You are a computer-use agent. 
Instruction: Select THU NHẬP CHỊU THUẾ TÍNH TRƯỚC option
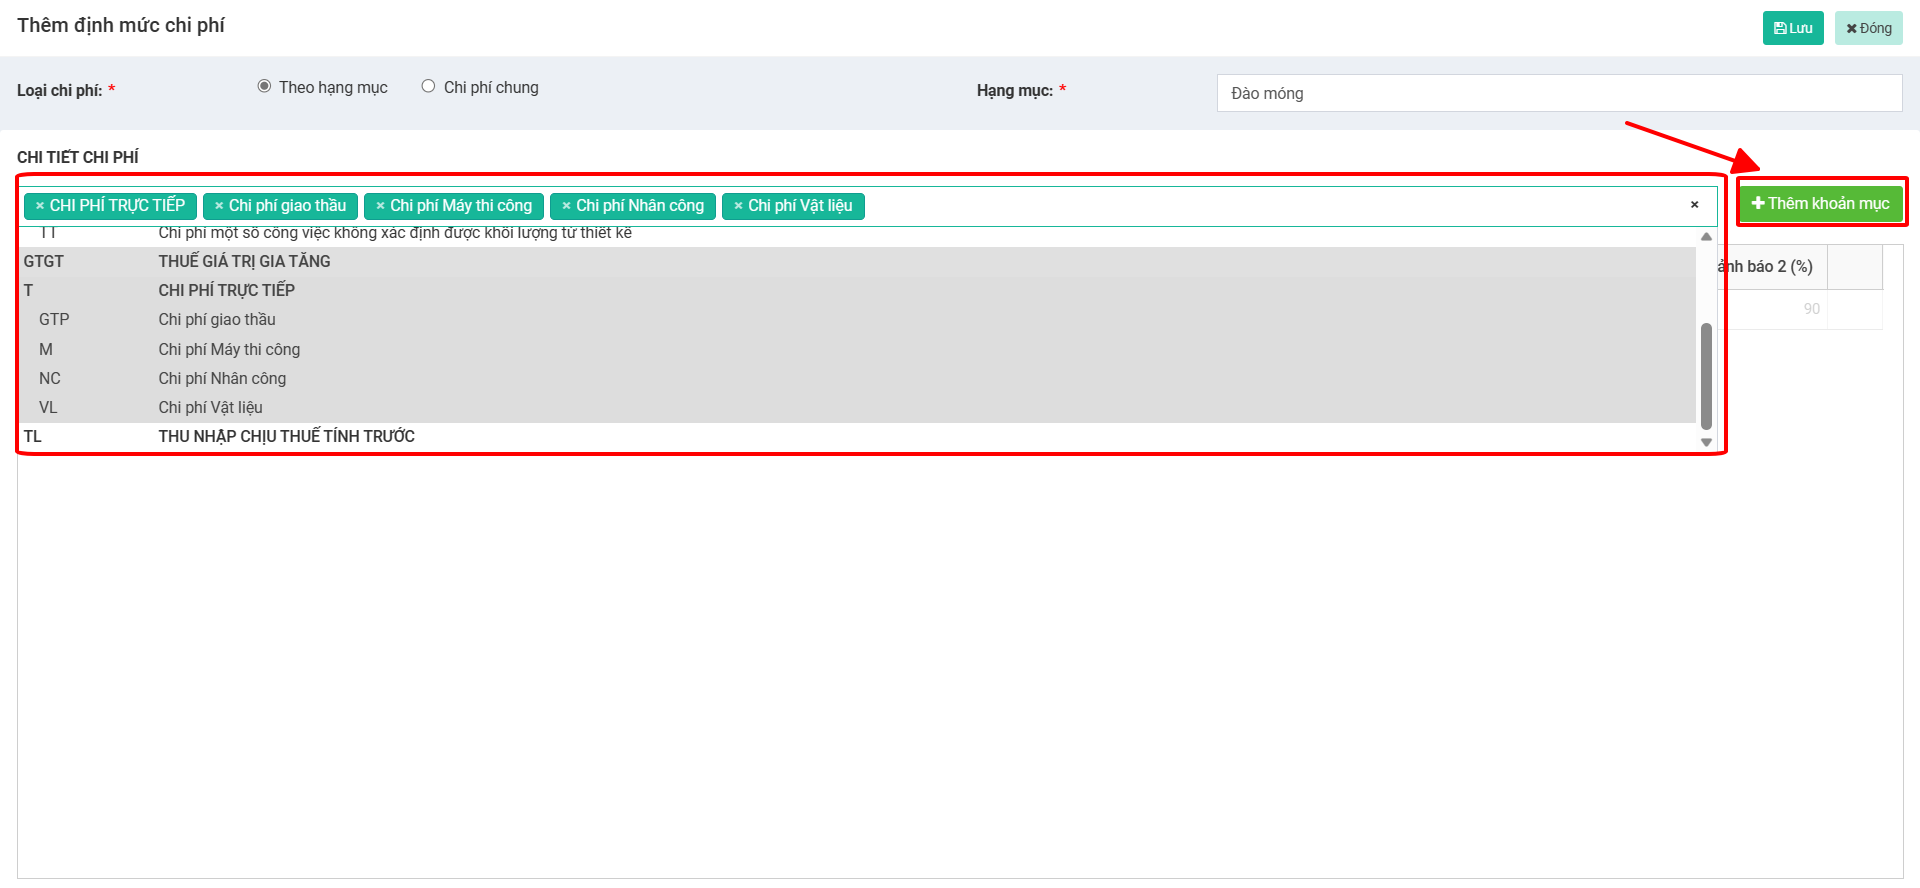click(286, 437)
